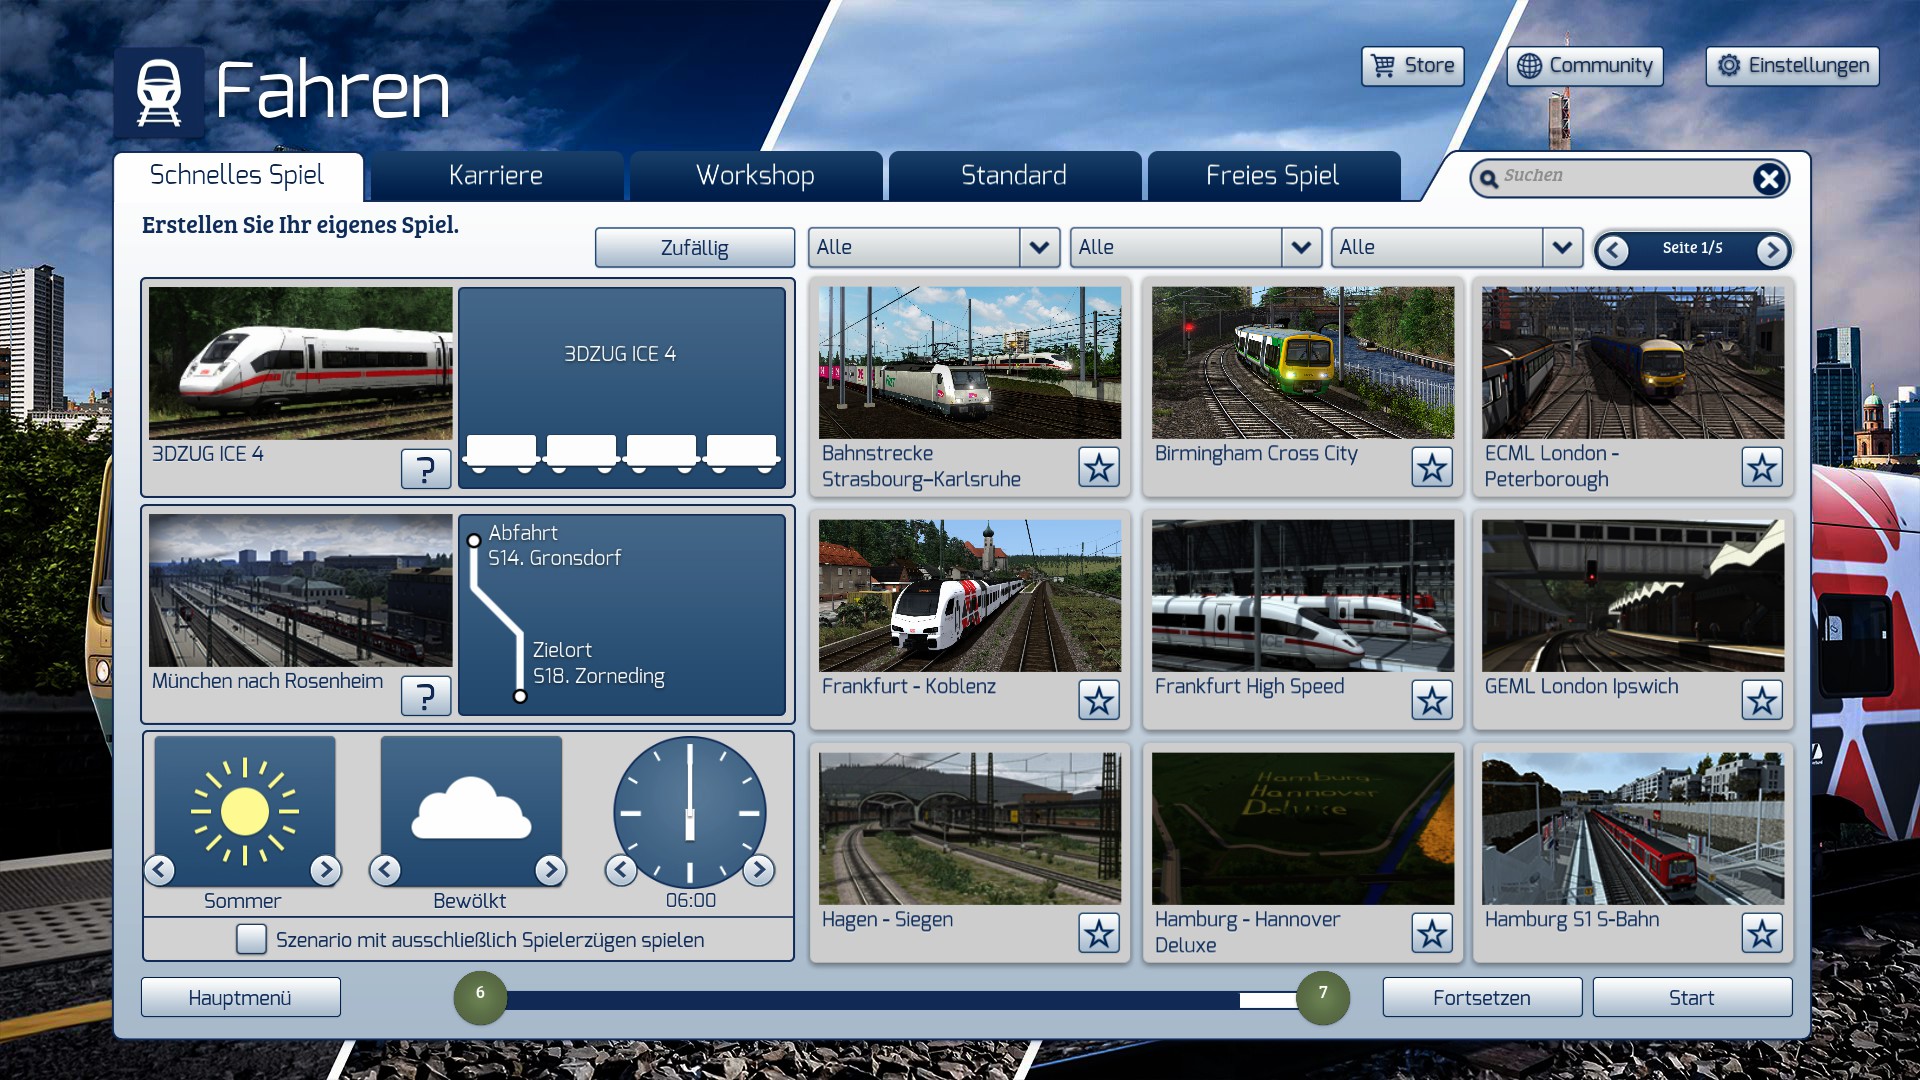Expand the first Alle filter dropdown
Image resolution: width=1920 pixels, height=1080 pixels.
tap(1039, 247)
